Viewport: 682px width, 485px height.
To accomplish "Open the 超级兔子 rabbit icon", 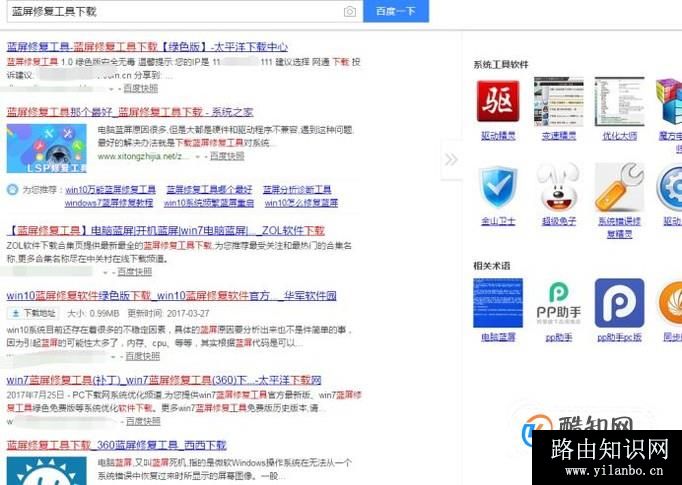I will coord(559,187).
